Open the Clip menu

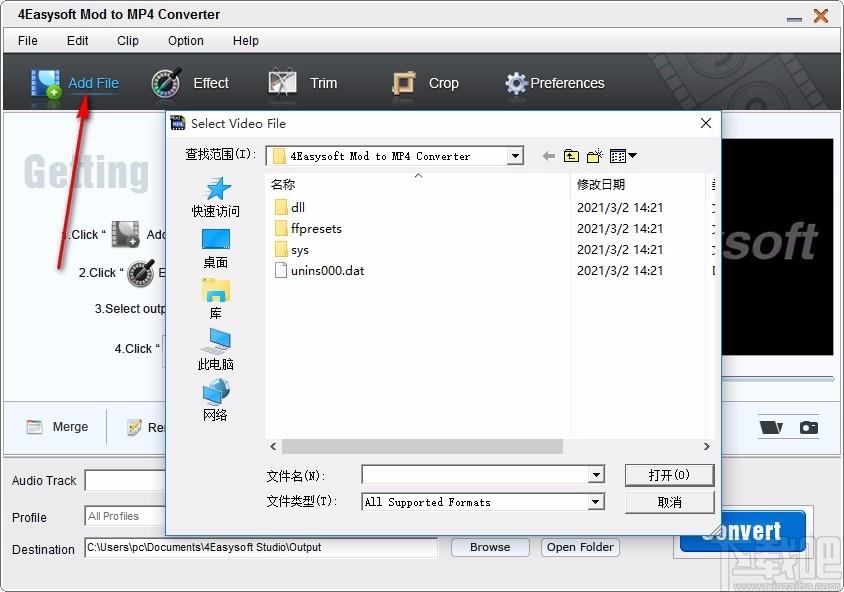pos(128,41)
